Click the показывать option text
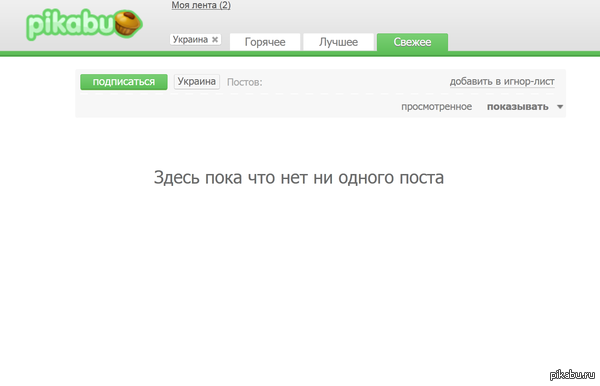The image size is (600, 386). click(517, 107)
